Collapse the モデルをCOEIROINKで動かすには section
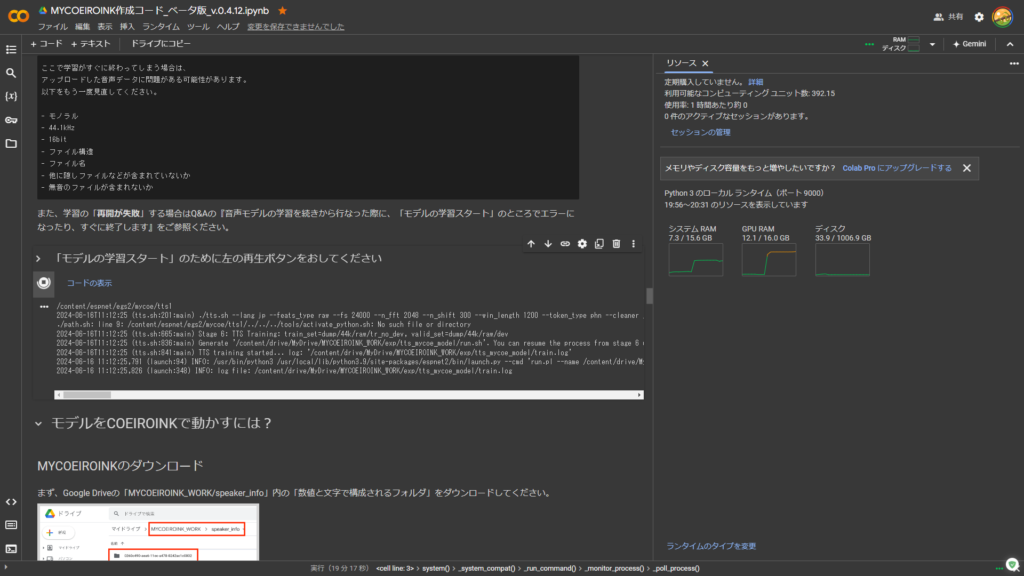This screenshot has width=1024, height=576. 39,424
